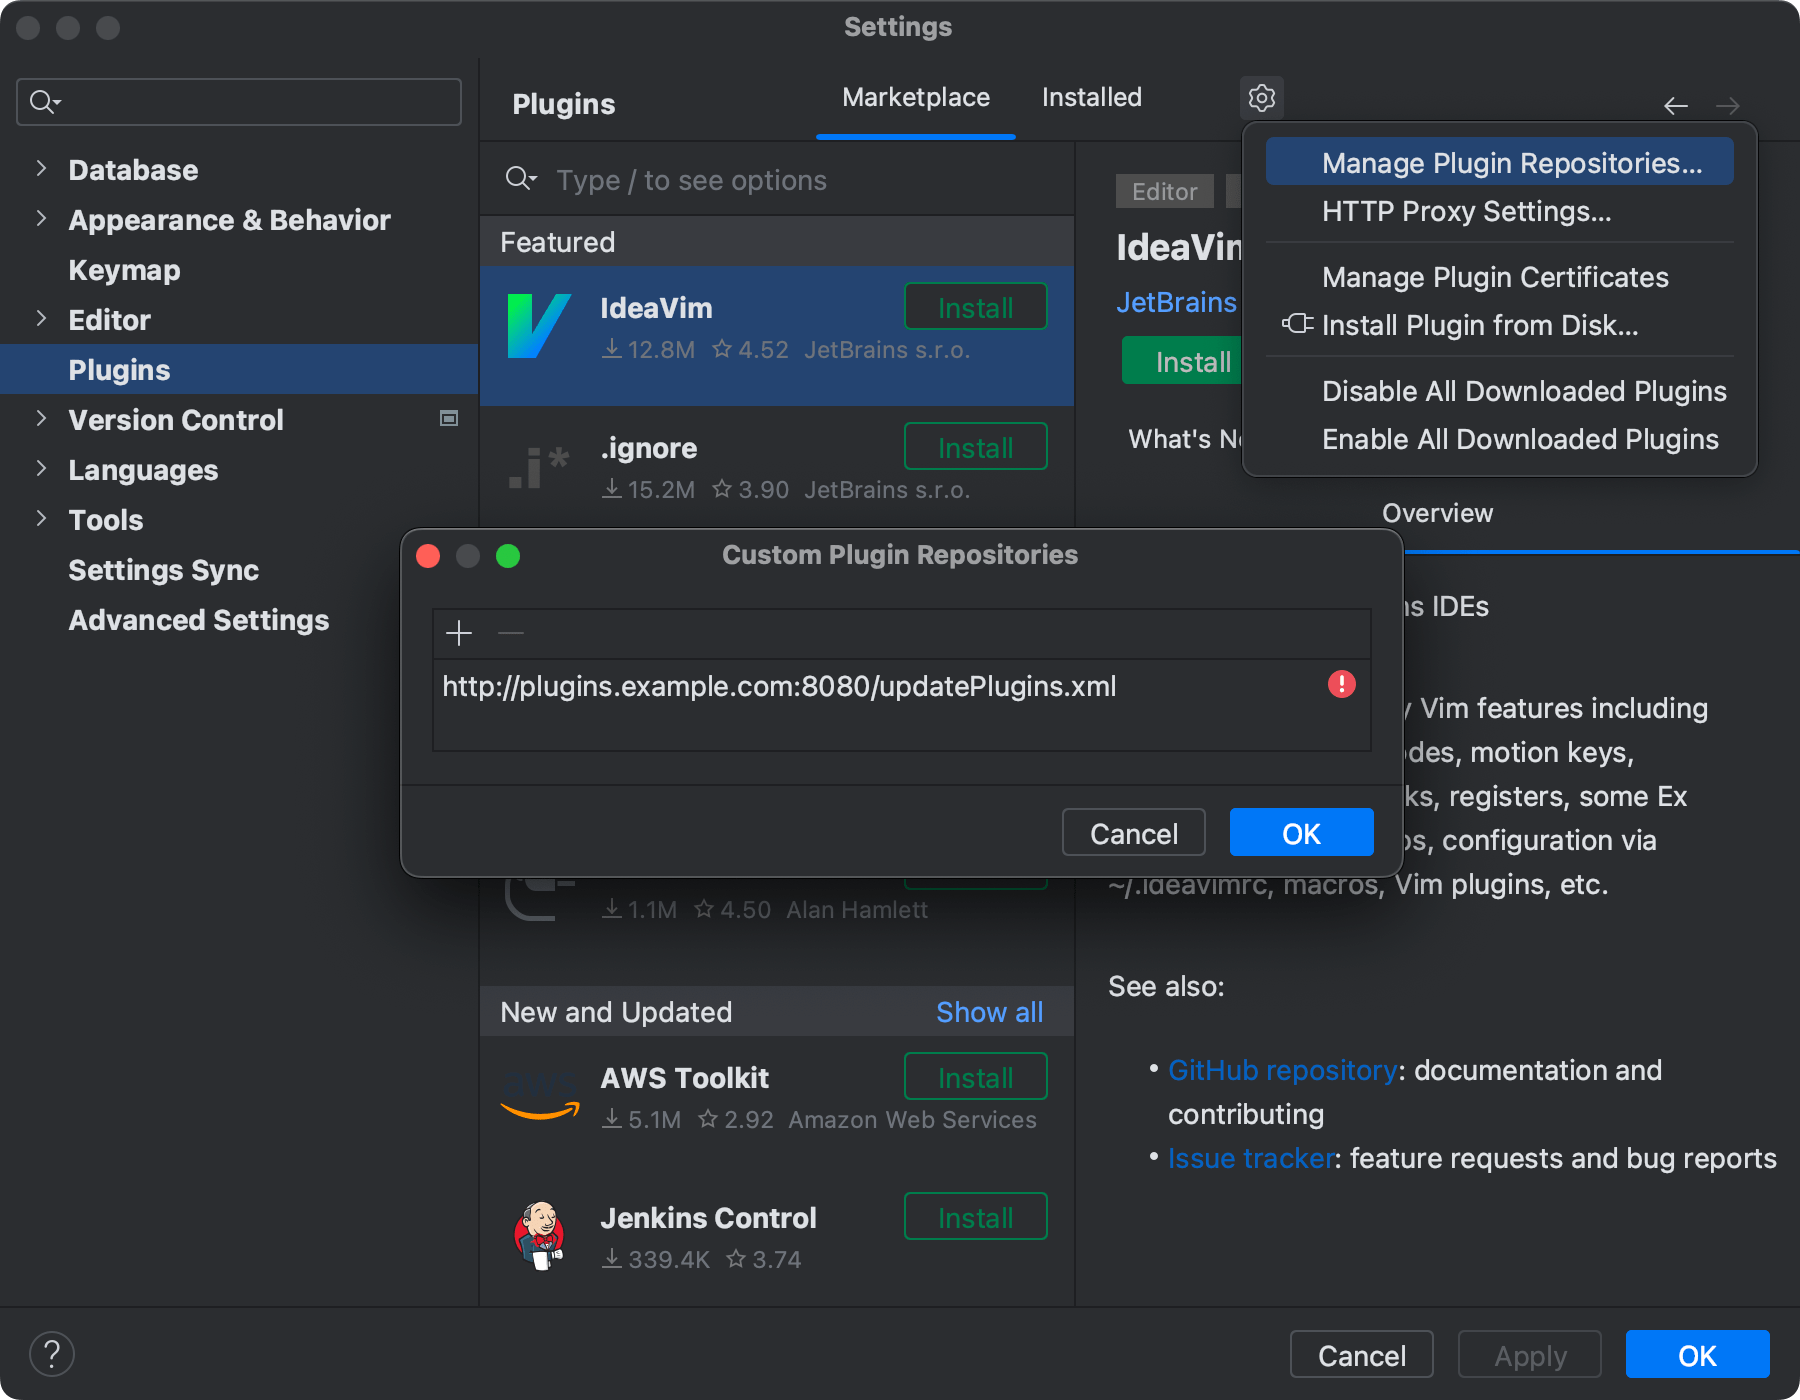
Task: Click the forward navigation arrow
Action: (1728, 105)
